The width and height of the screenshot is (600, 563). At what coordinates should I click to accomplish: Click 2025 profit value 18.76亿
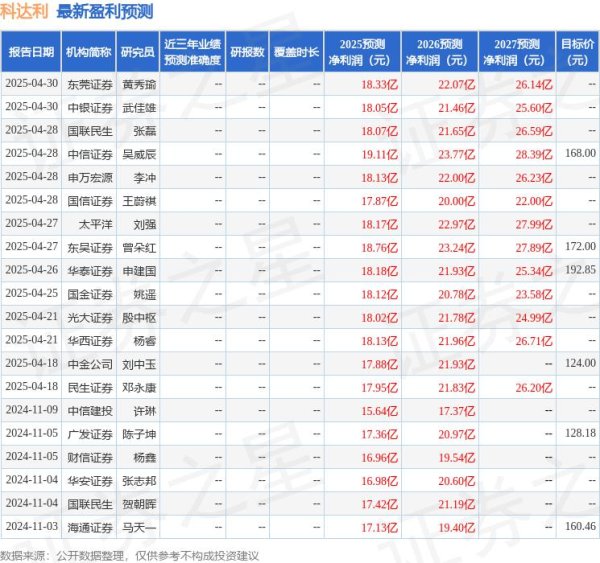[380, 248]
